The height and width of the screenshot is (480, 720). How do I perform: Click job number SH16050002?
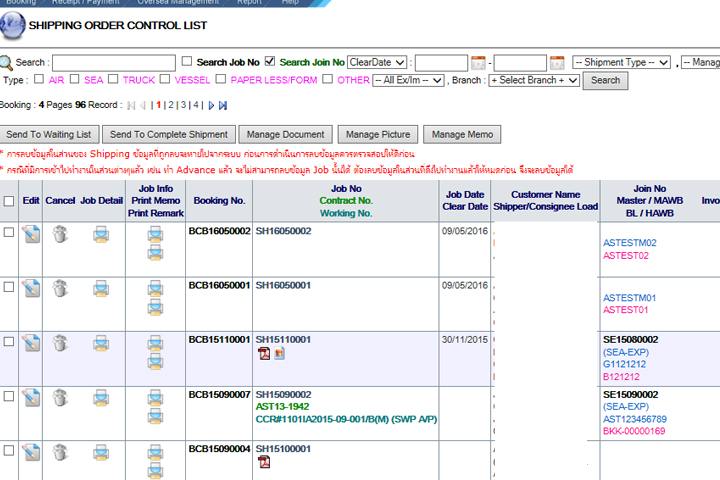click(283, 231)
